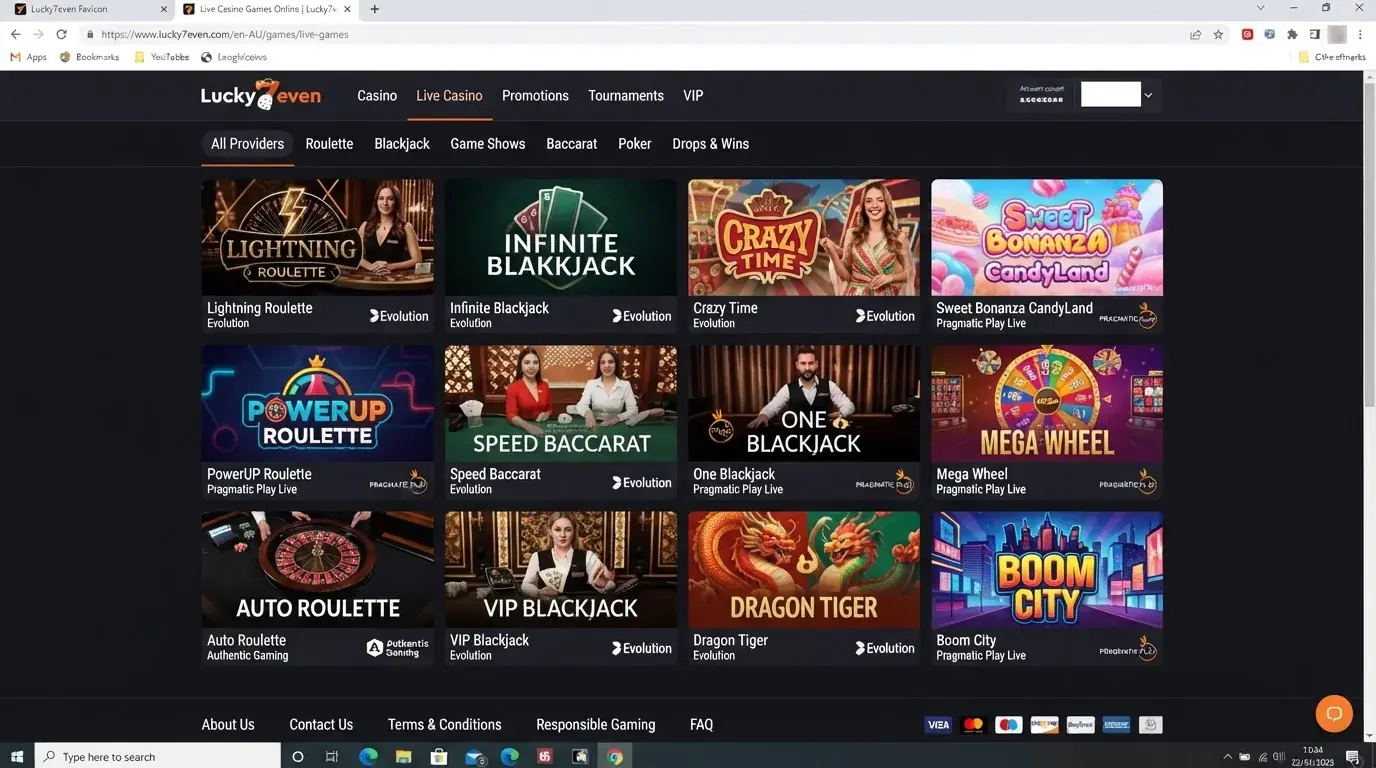1376x768 pixels.
Task: Click the Lucky7even logo
Action: (x=261, y=95)
